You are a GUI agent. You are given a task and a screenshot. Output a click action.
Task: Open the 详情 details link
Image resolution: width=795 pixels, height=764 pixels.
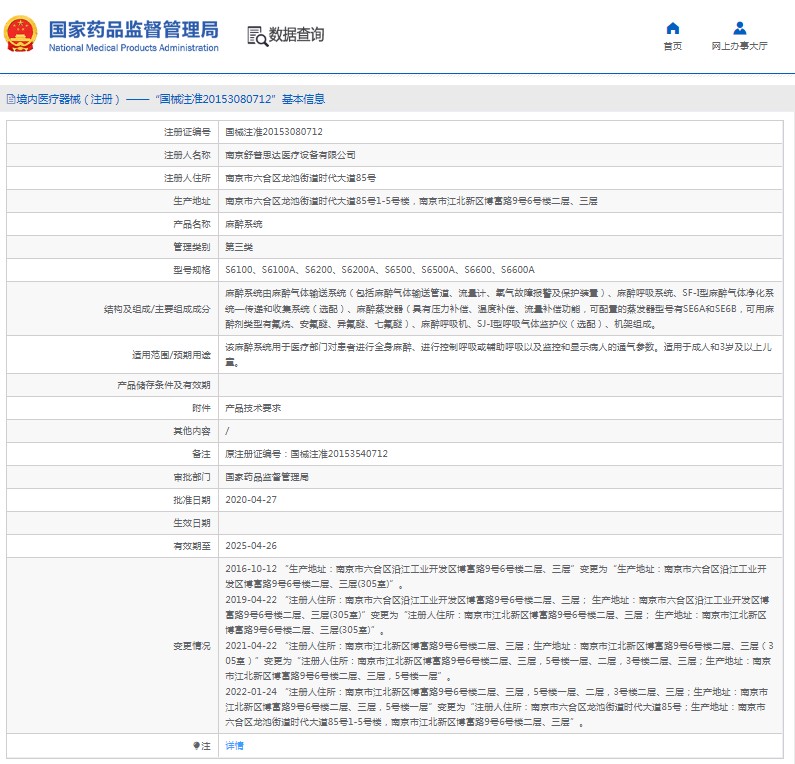234,745
